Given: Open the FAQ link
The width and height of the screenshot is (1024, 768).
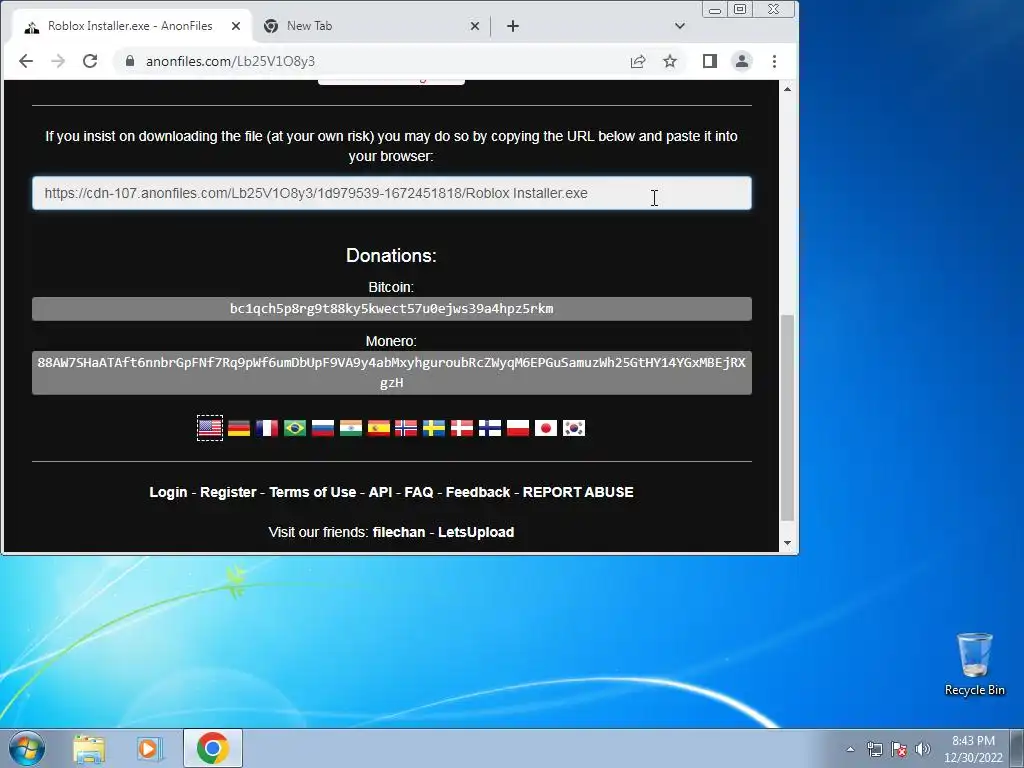Looking at the screenshot, I should 419,492.
